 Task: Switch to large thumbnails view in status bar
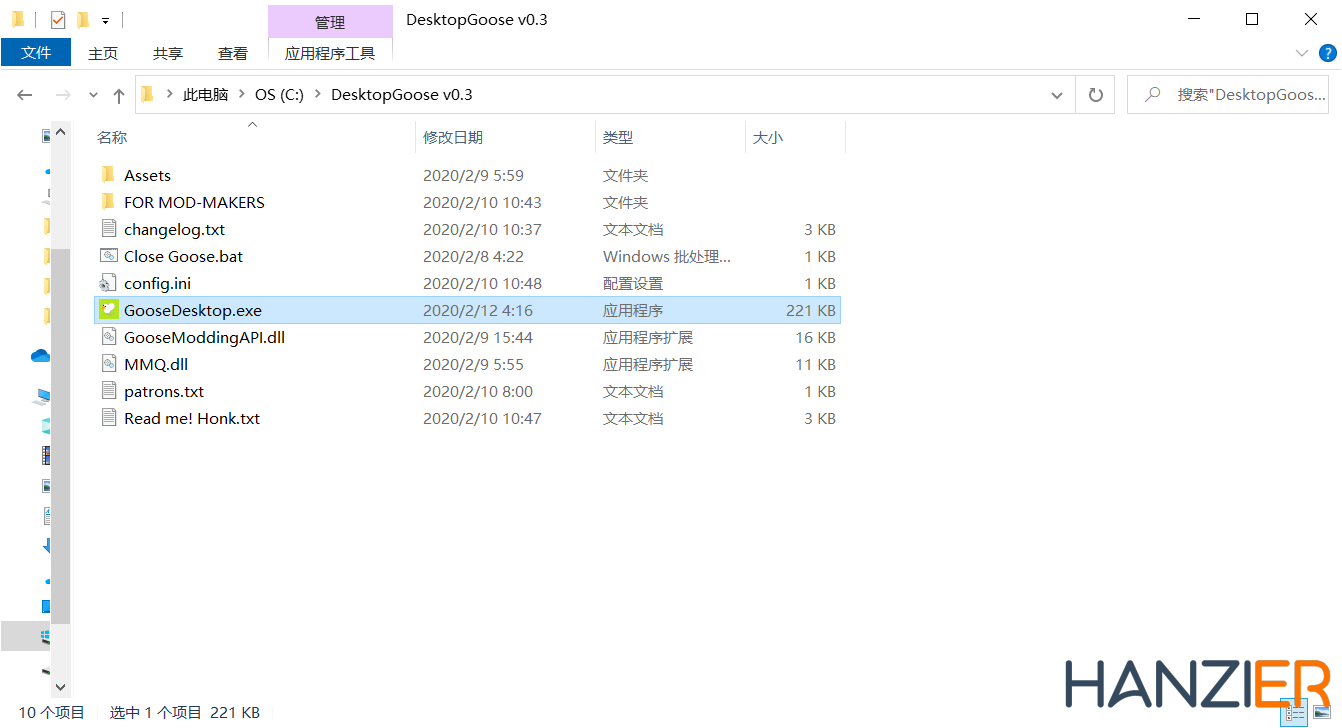1322,714
